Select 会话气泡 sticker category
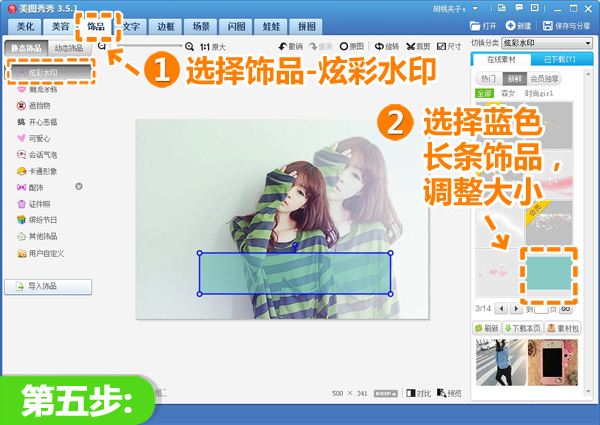This screenshot has height=425, width=600. point(37,155)
